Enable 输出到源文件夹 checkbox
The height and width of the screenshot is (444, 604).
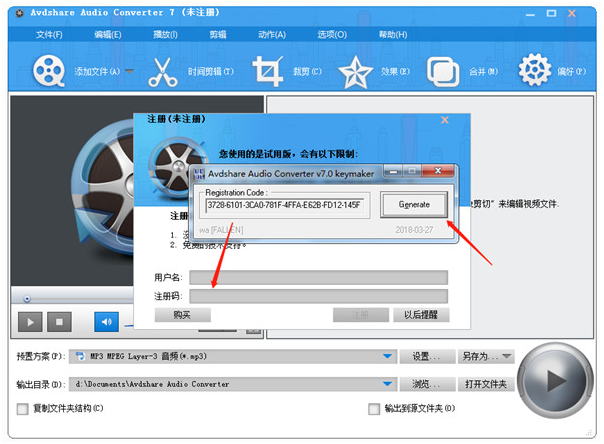[374, 409]
